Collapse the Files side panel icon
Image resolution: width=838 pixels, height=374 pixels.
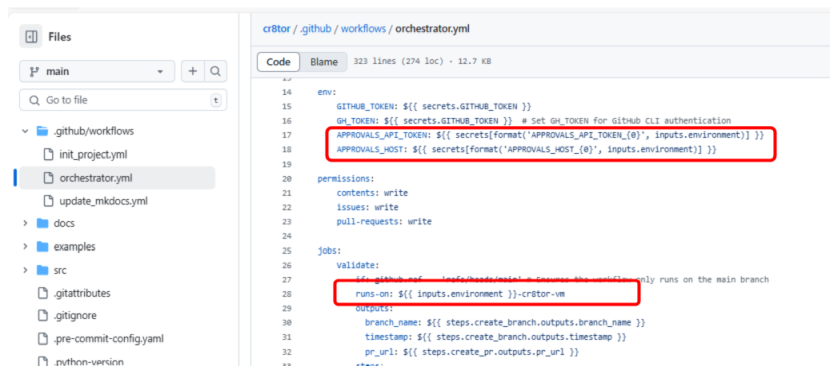tap(31, 37)
